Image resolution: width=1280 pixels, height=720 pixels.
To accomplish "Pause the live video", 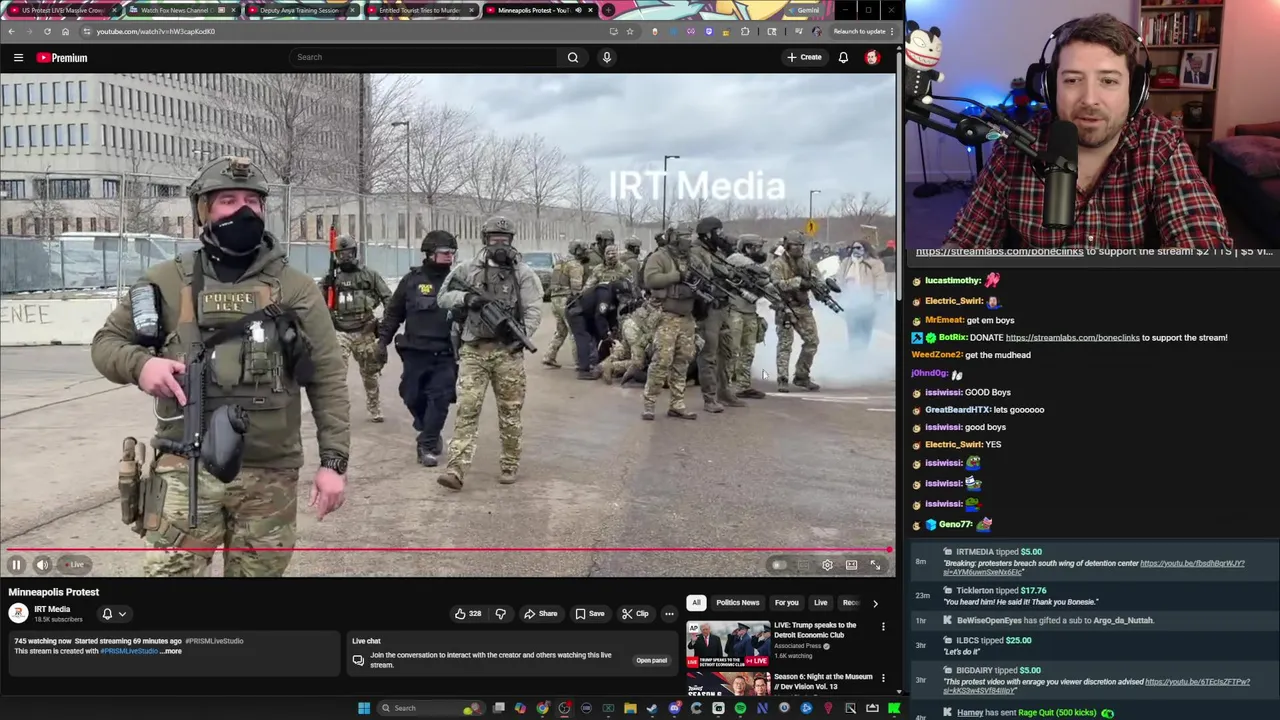I will 16,565.
